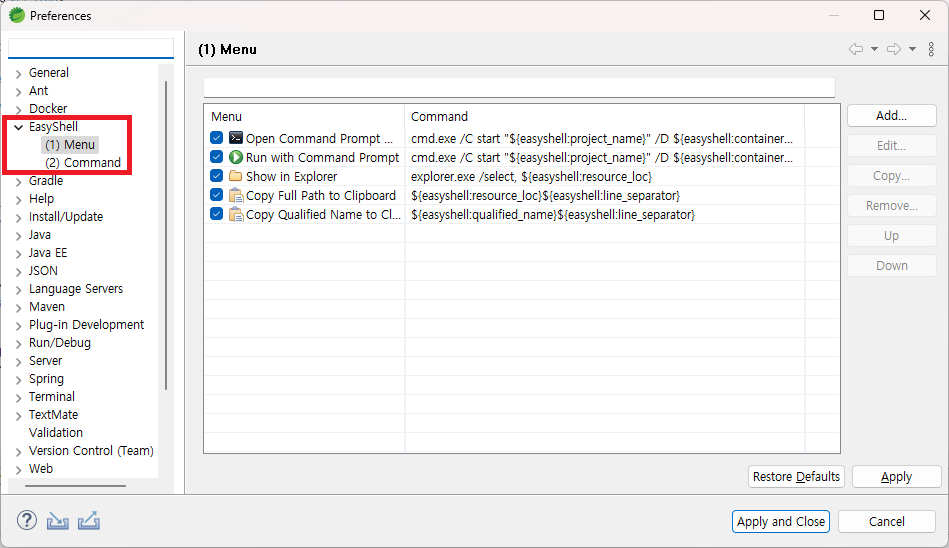Image resolution: width=949 pixels, height=548 pixels.
Task: Open the forward history dropdown arrow
Action: pyautogui.click(x=912, y=49)
